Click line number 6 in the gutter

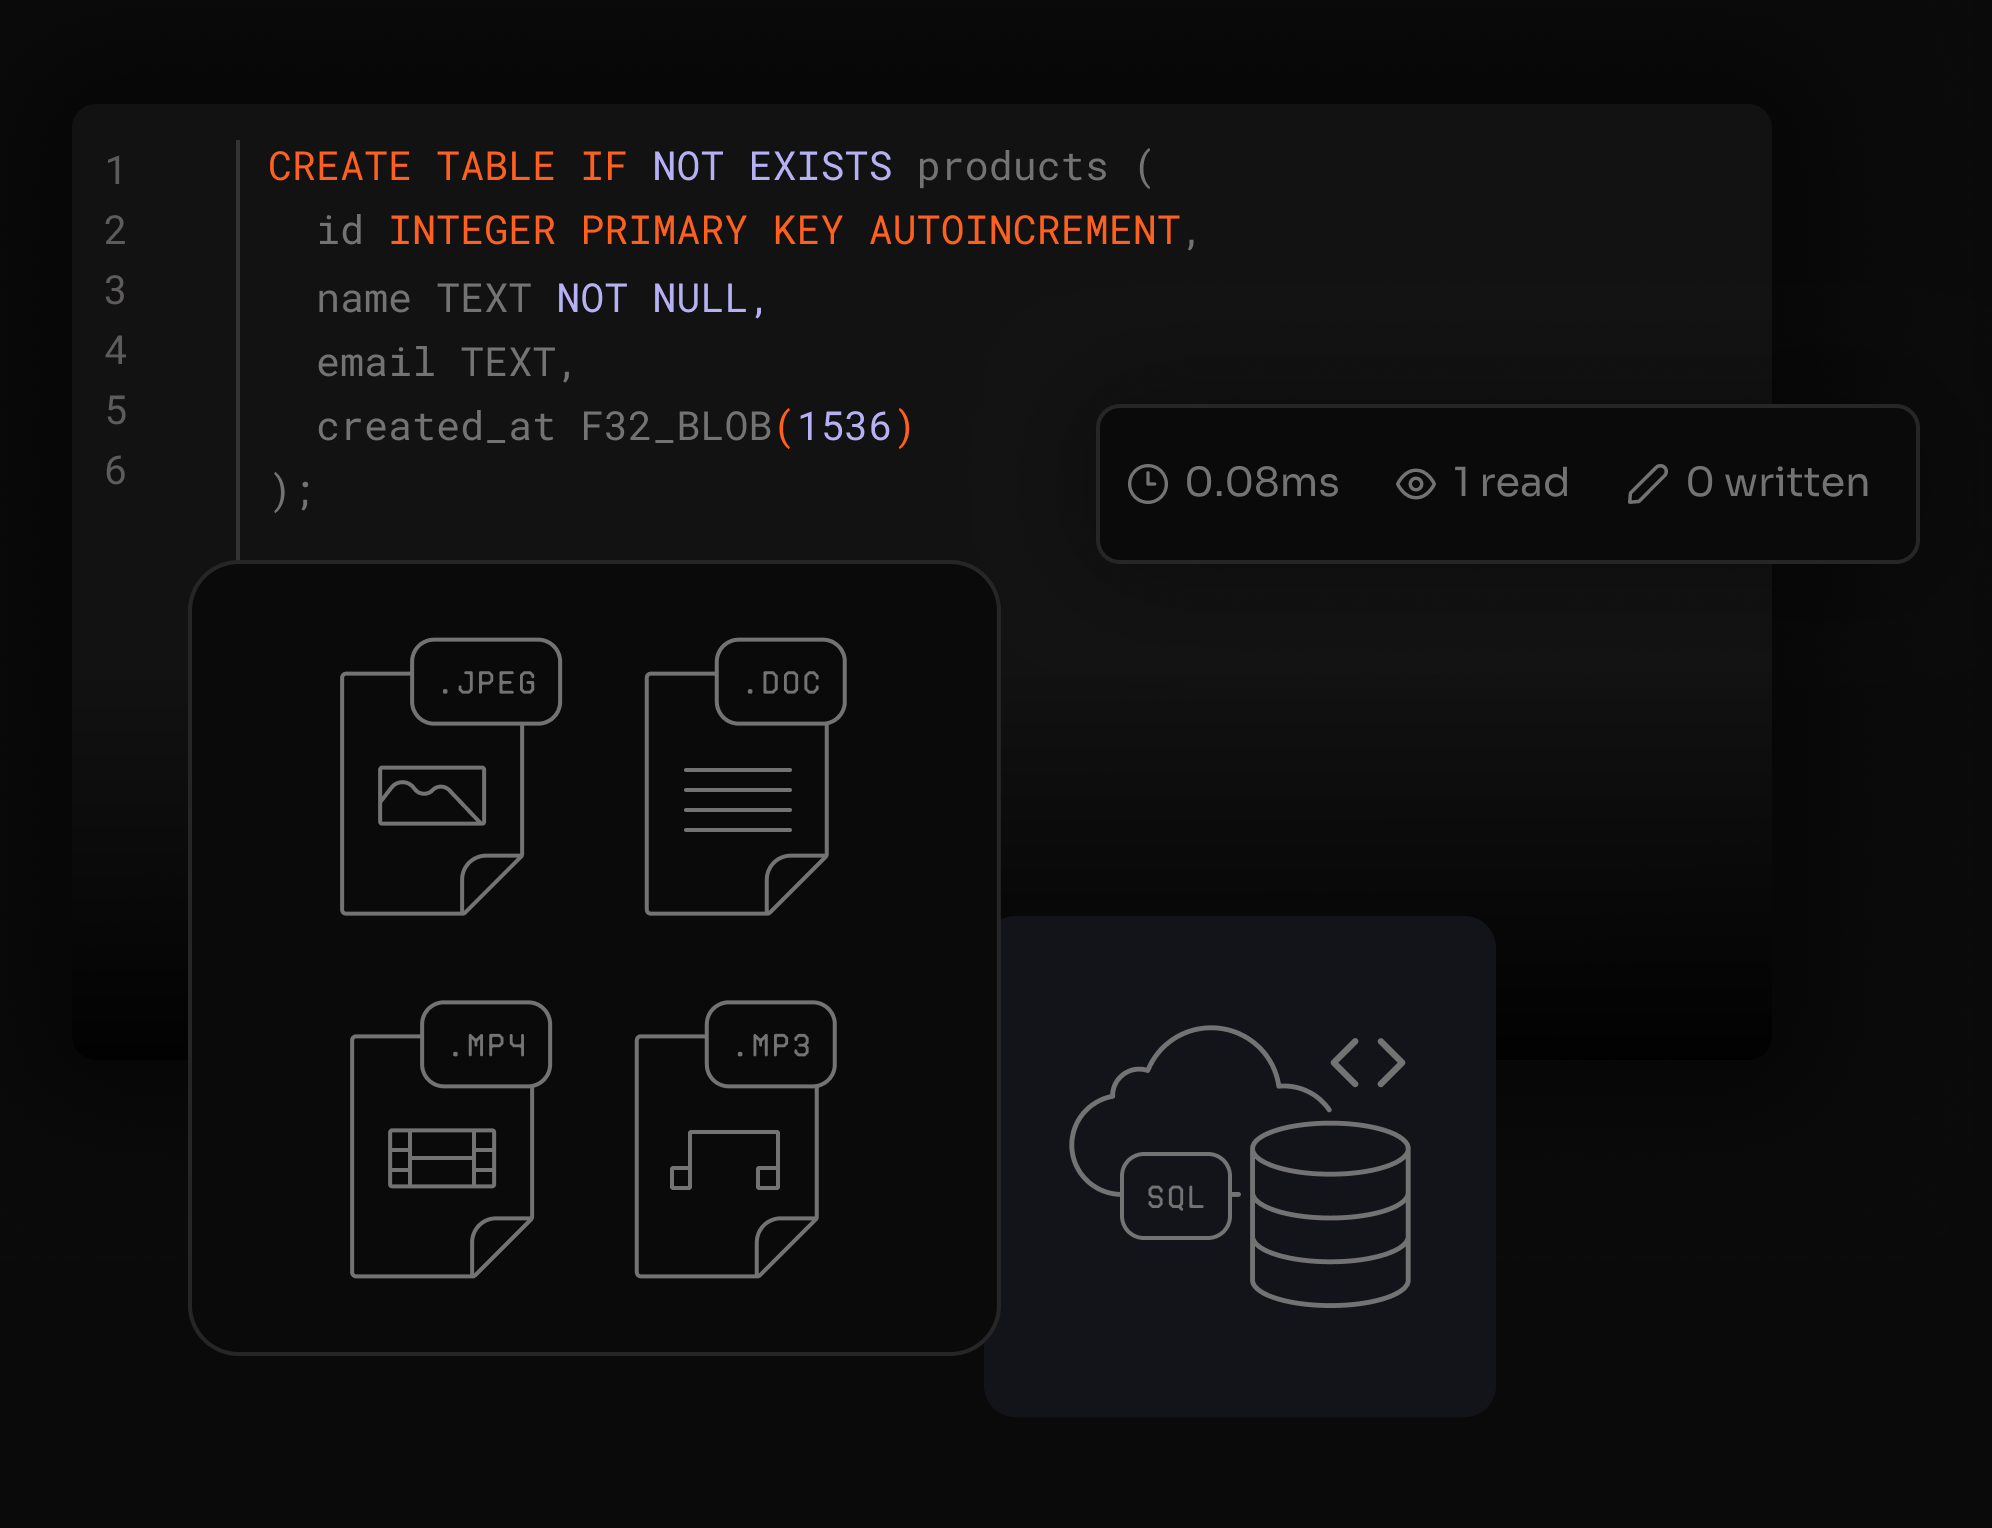(115, 472)
